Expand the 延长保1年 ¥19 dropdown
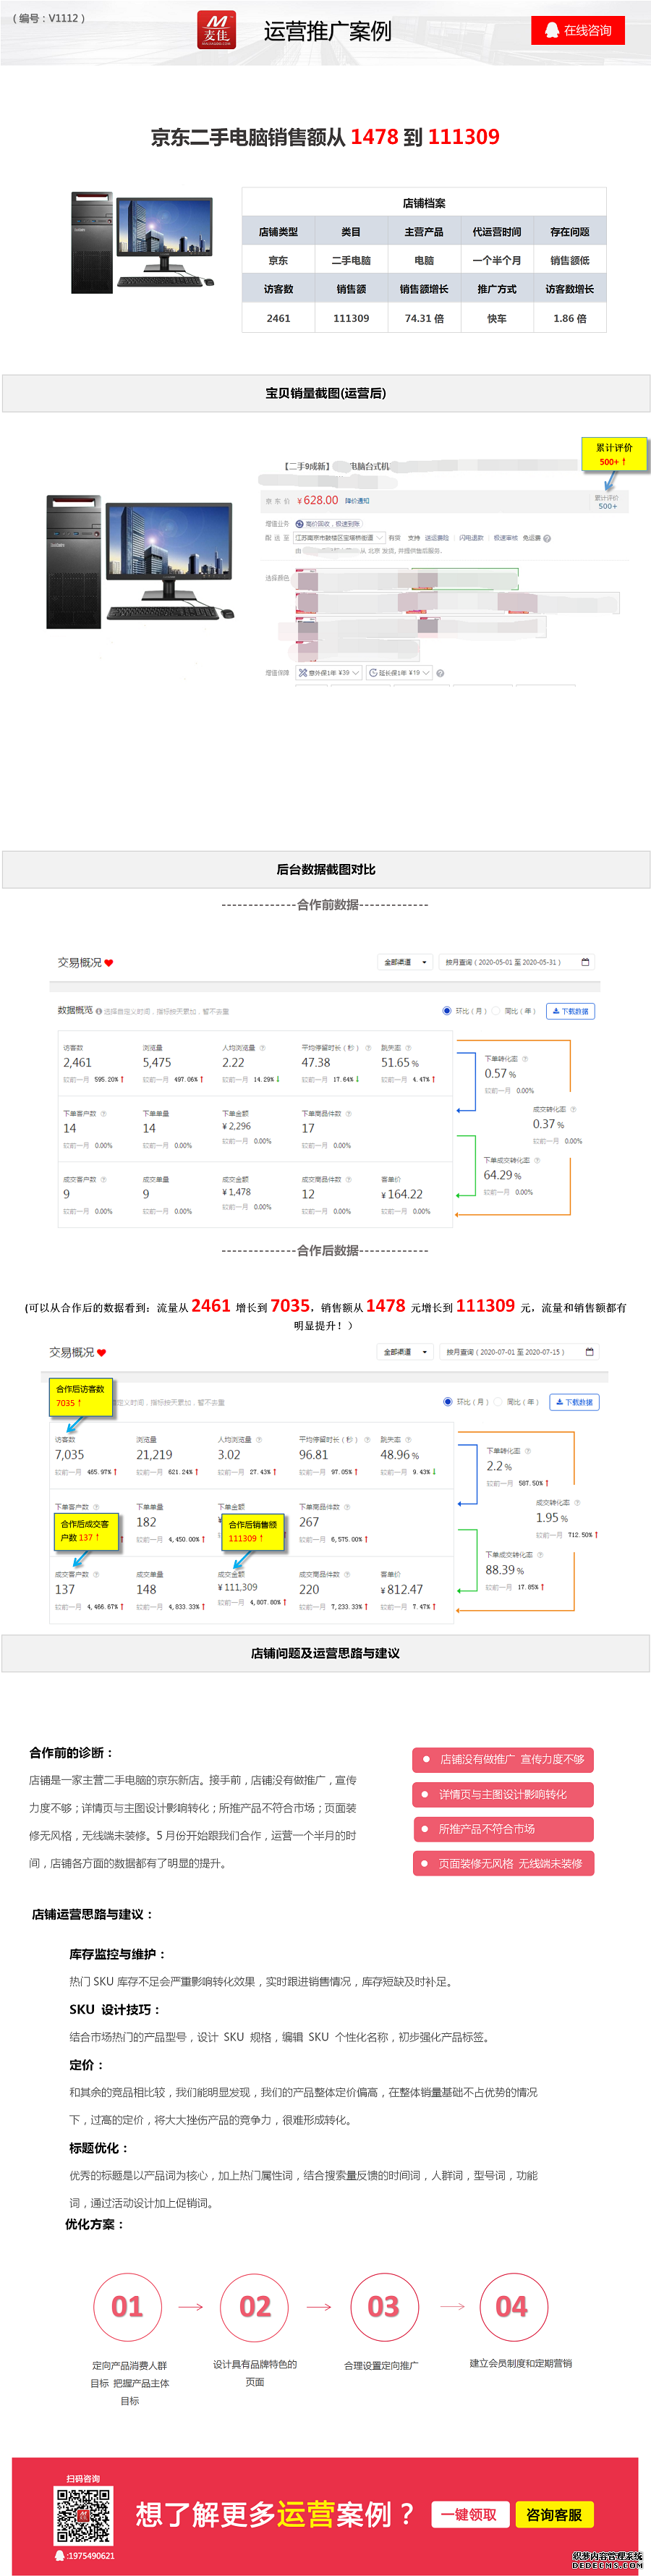This screenshot has width=651, height=2576. click(399, 673)
